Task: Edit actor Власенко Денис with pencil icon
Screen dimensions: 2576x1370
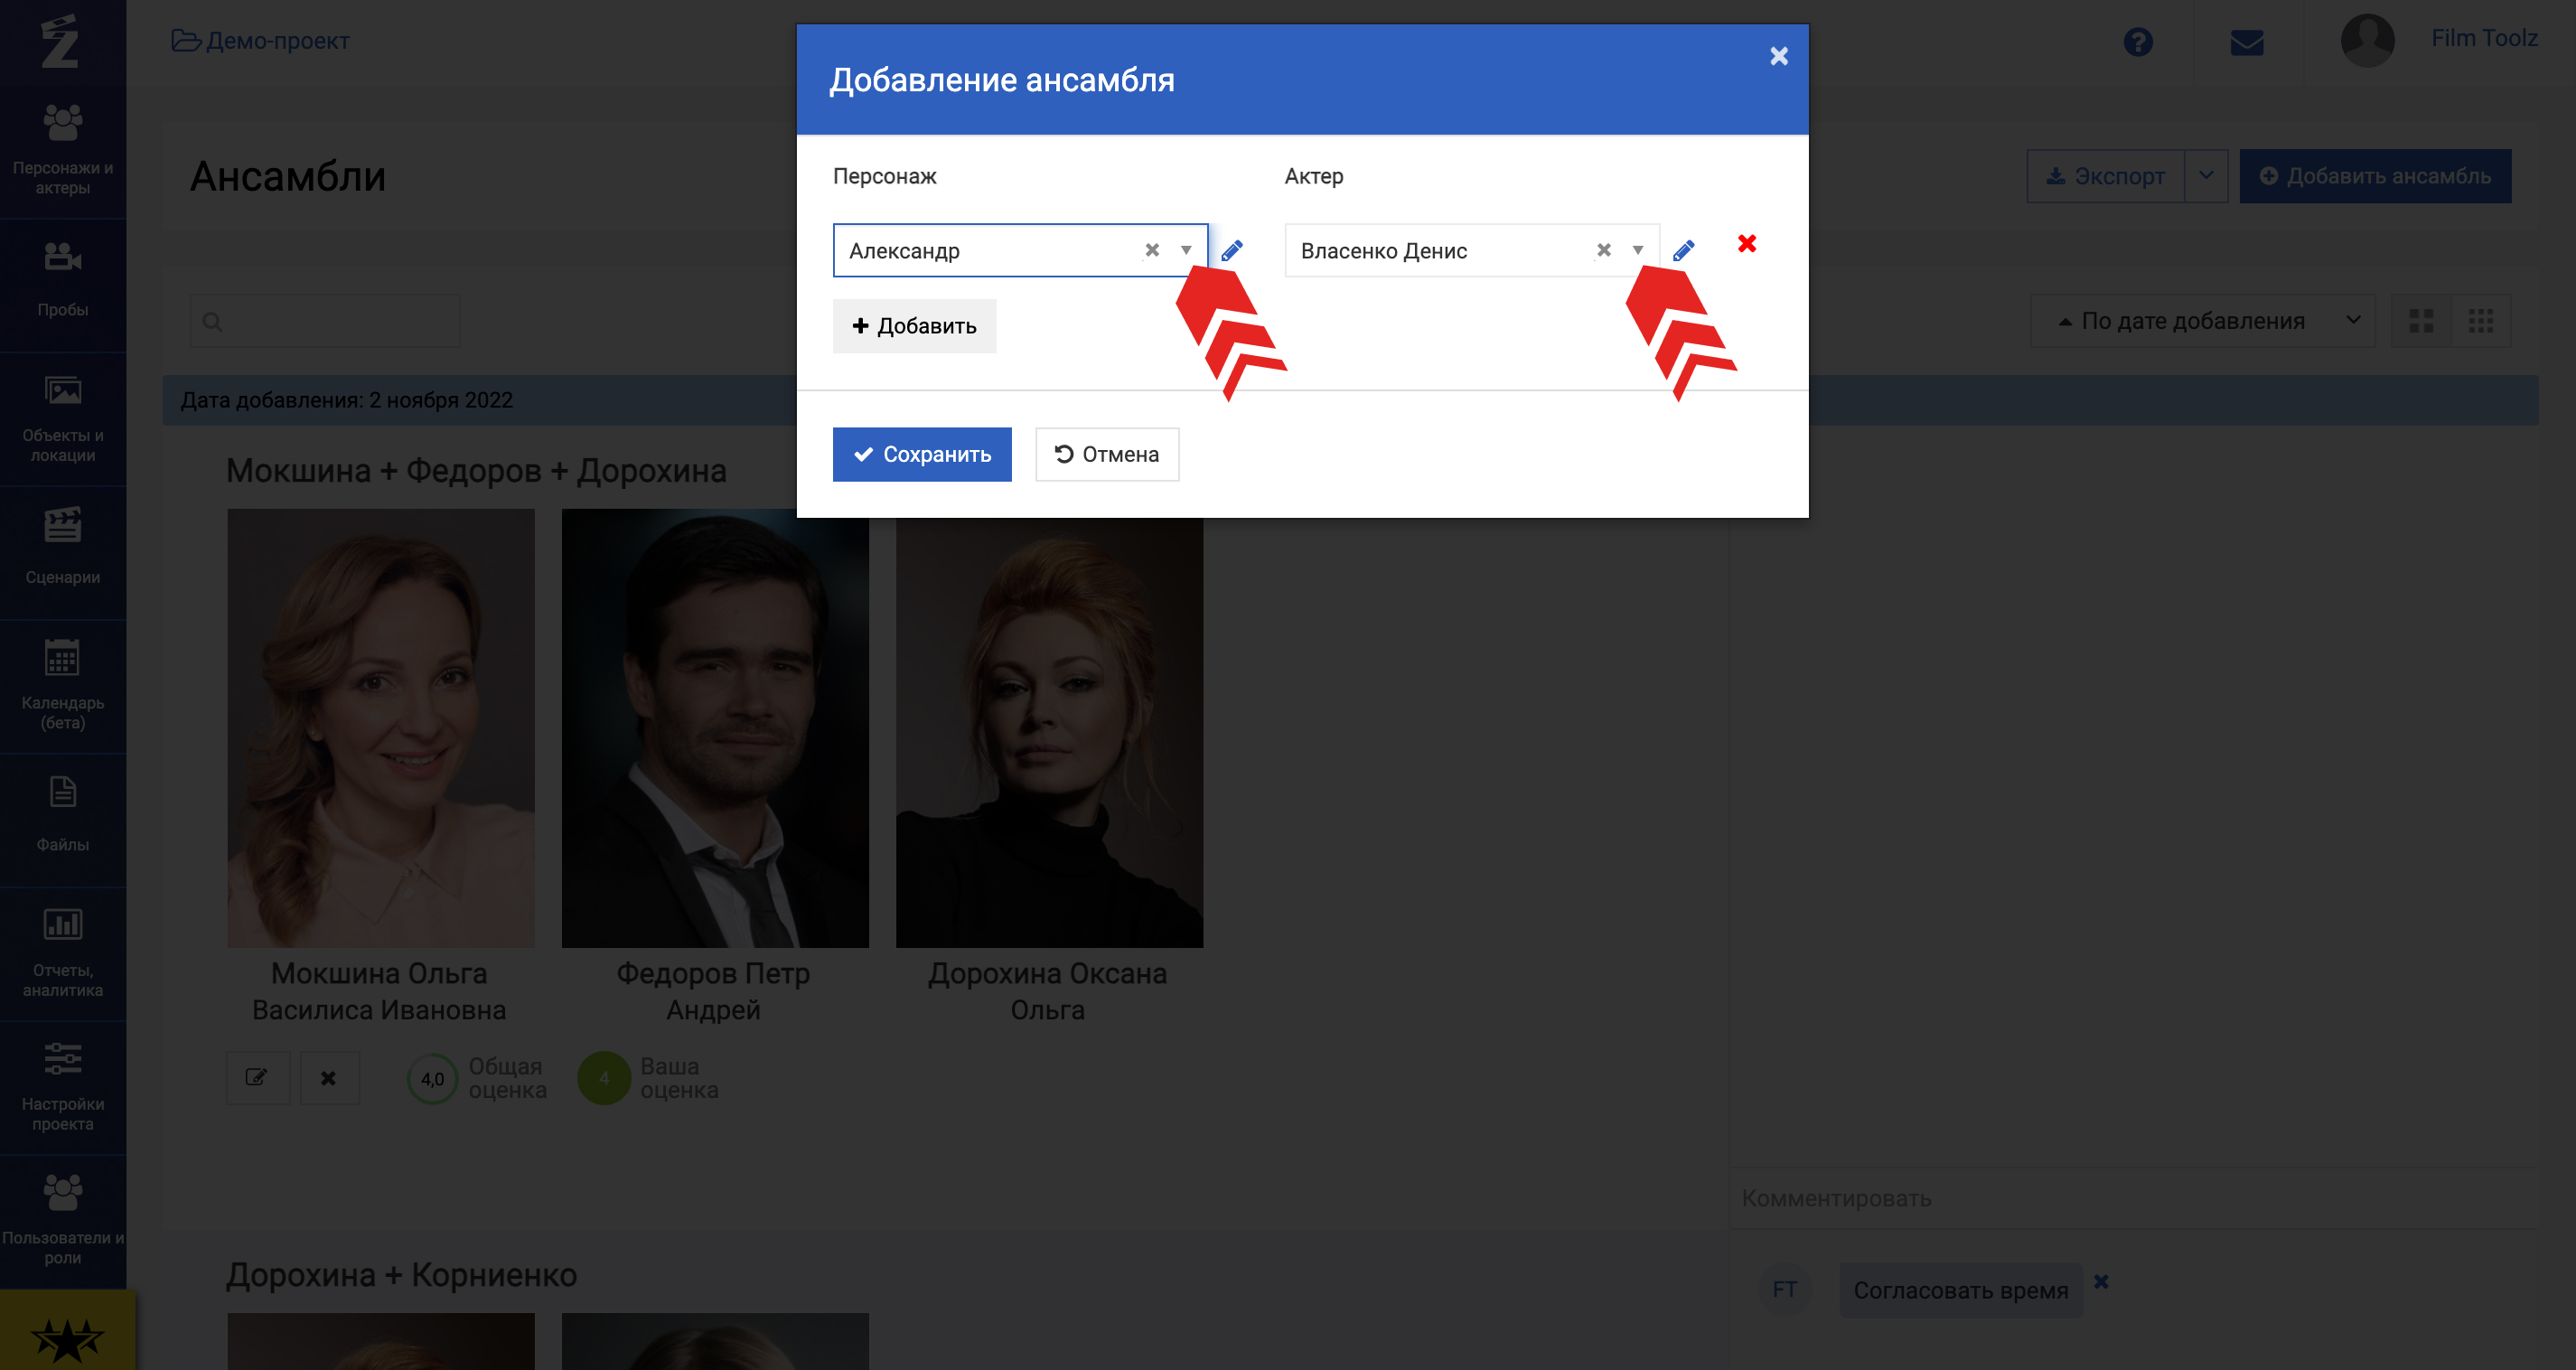Action: [1684, 250]
